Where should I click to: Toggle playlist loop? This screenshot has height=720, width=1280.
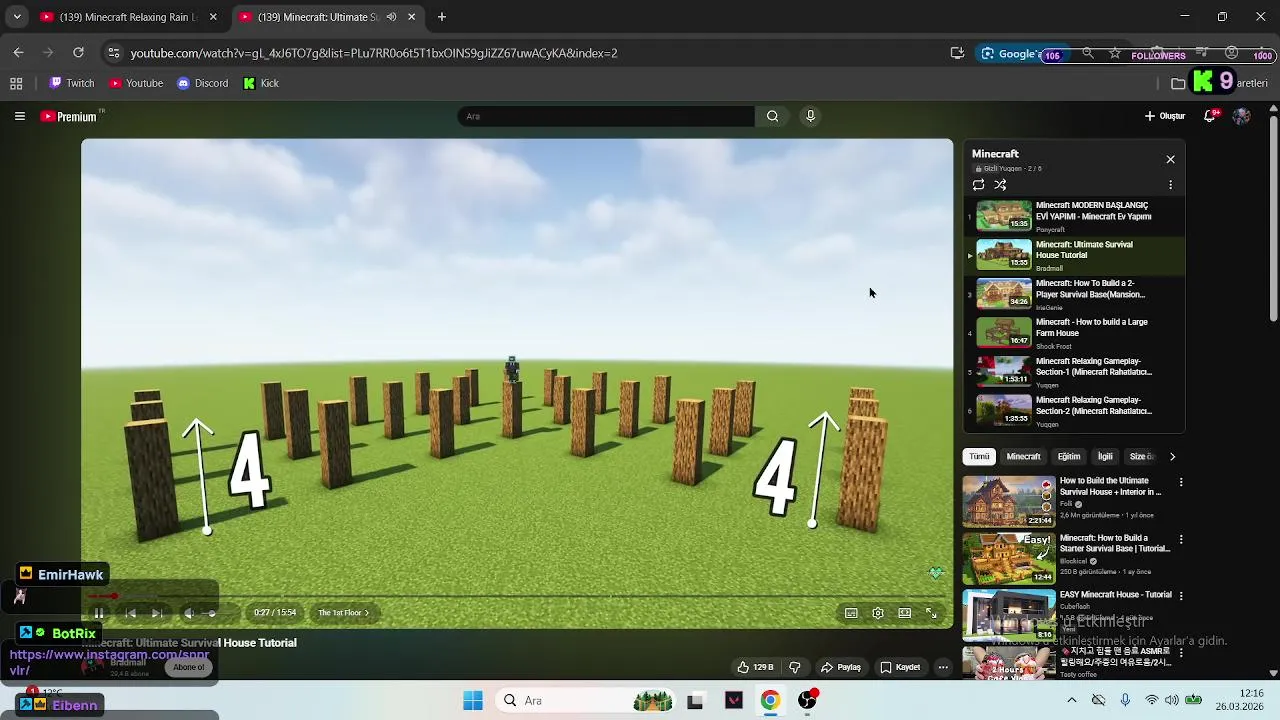[978, 185]
